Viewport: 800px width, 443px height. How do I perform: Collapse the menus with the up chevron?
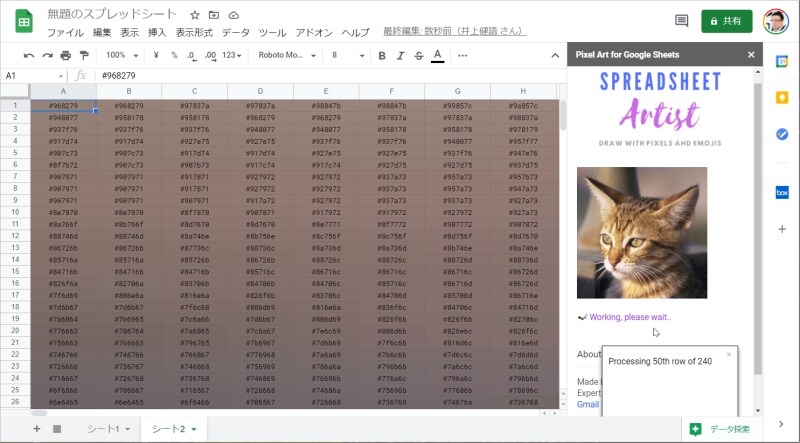pos(555,56)
